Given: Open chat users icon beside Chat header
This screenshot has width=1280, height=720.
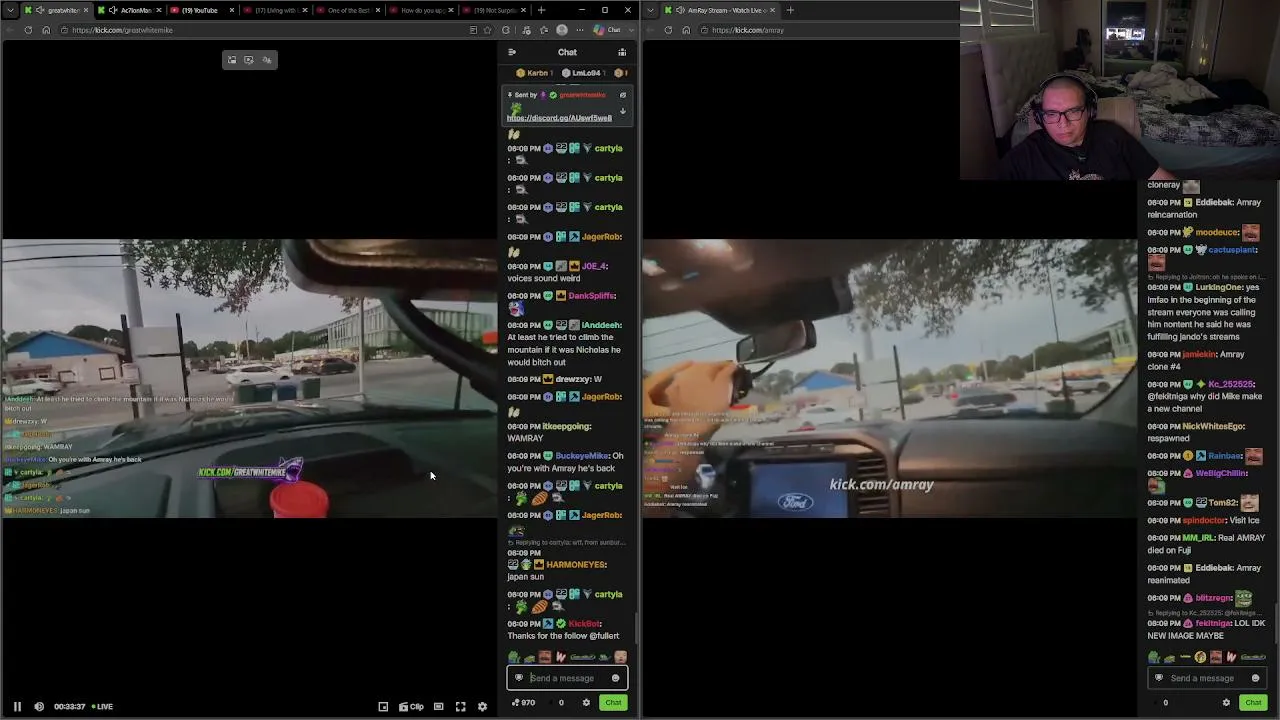Looking at the screenshot, I should (622, 52).
